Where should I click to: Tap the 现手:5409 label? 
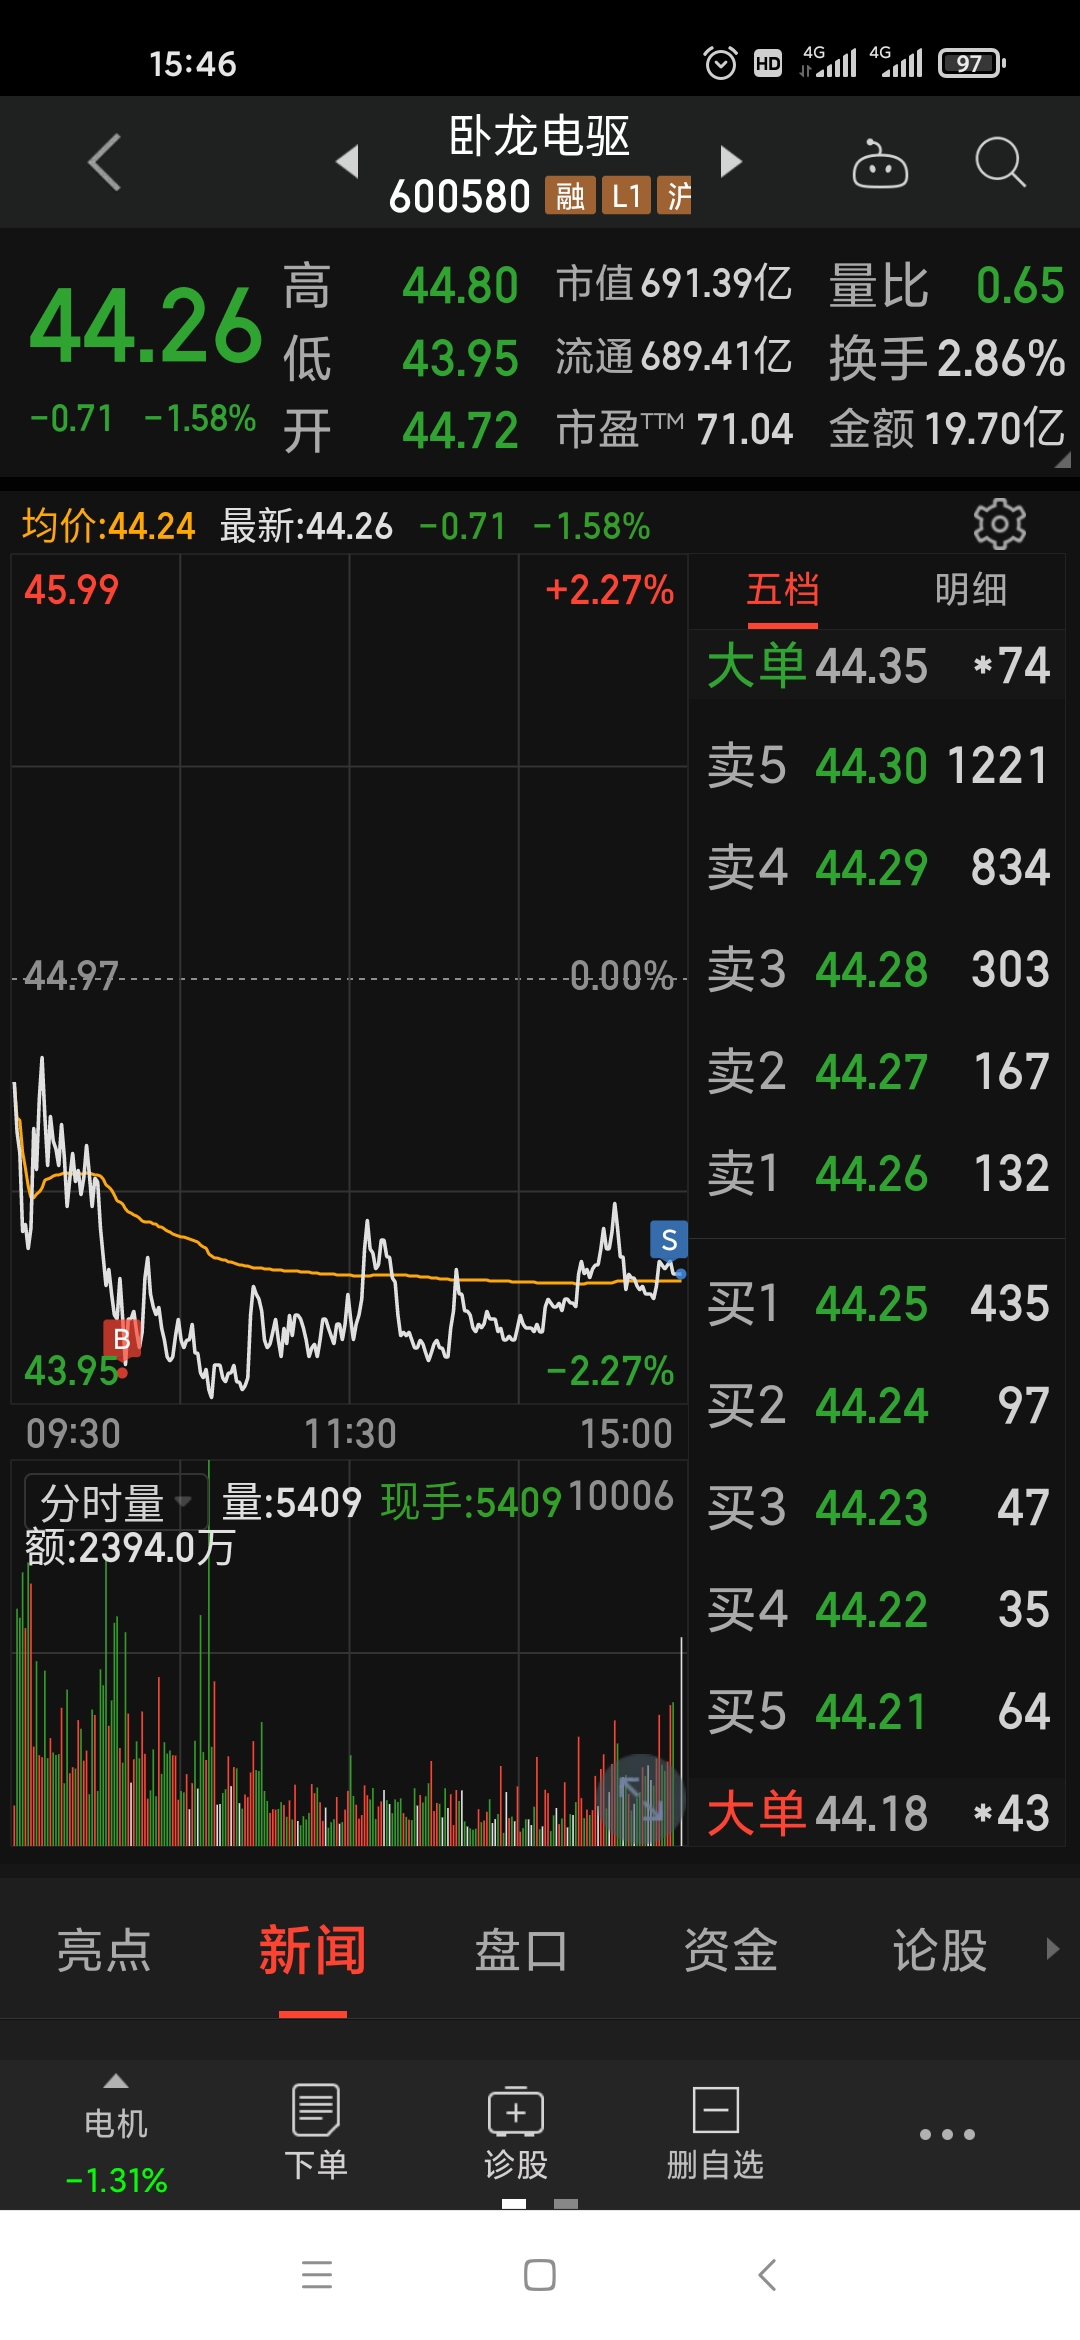point(471,1501)
